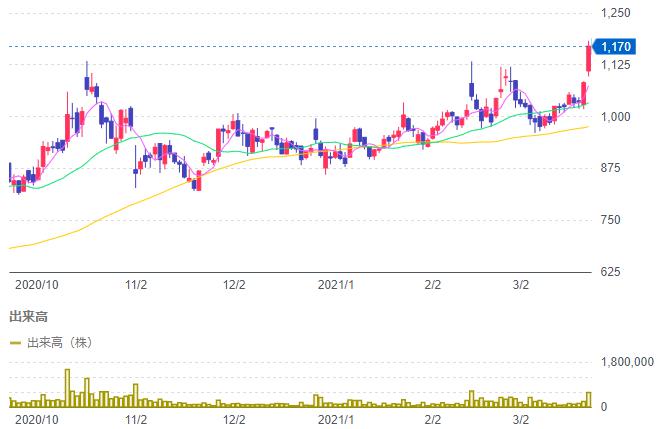Click the 625 price axis value
This screenshot has width=667, height=429.
[x=610, y=271]
